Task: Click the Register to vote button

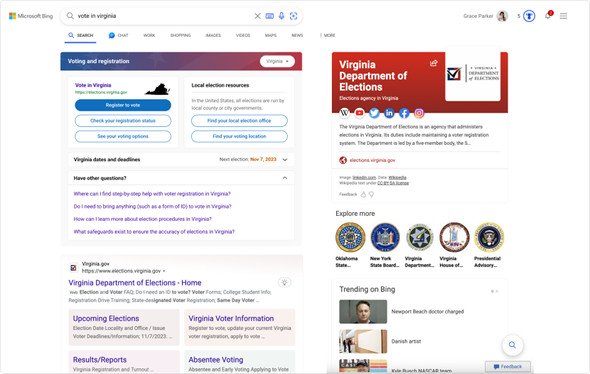Action: tap(123, 105)
